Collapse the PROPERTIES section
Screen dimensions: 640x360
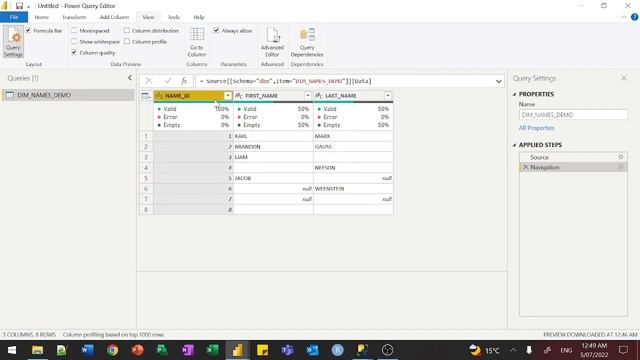(514, 94)
